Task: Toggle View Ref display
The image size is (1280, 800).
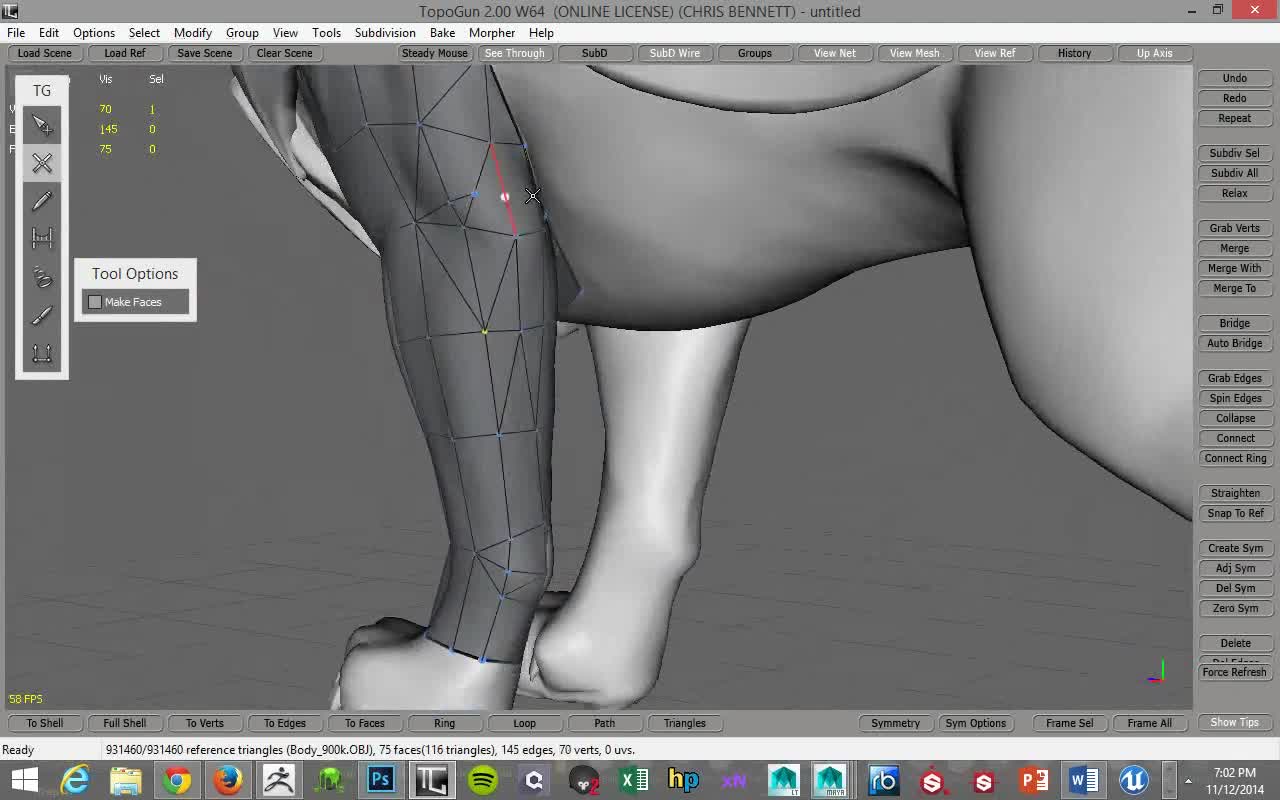Action: (995, 53)
